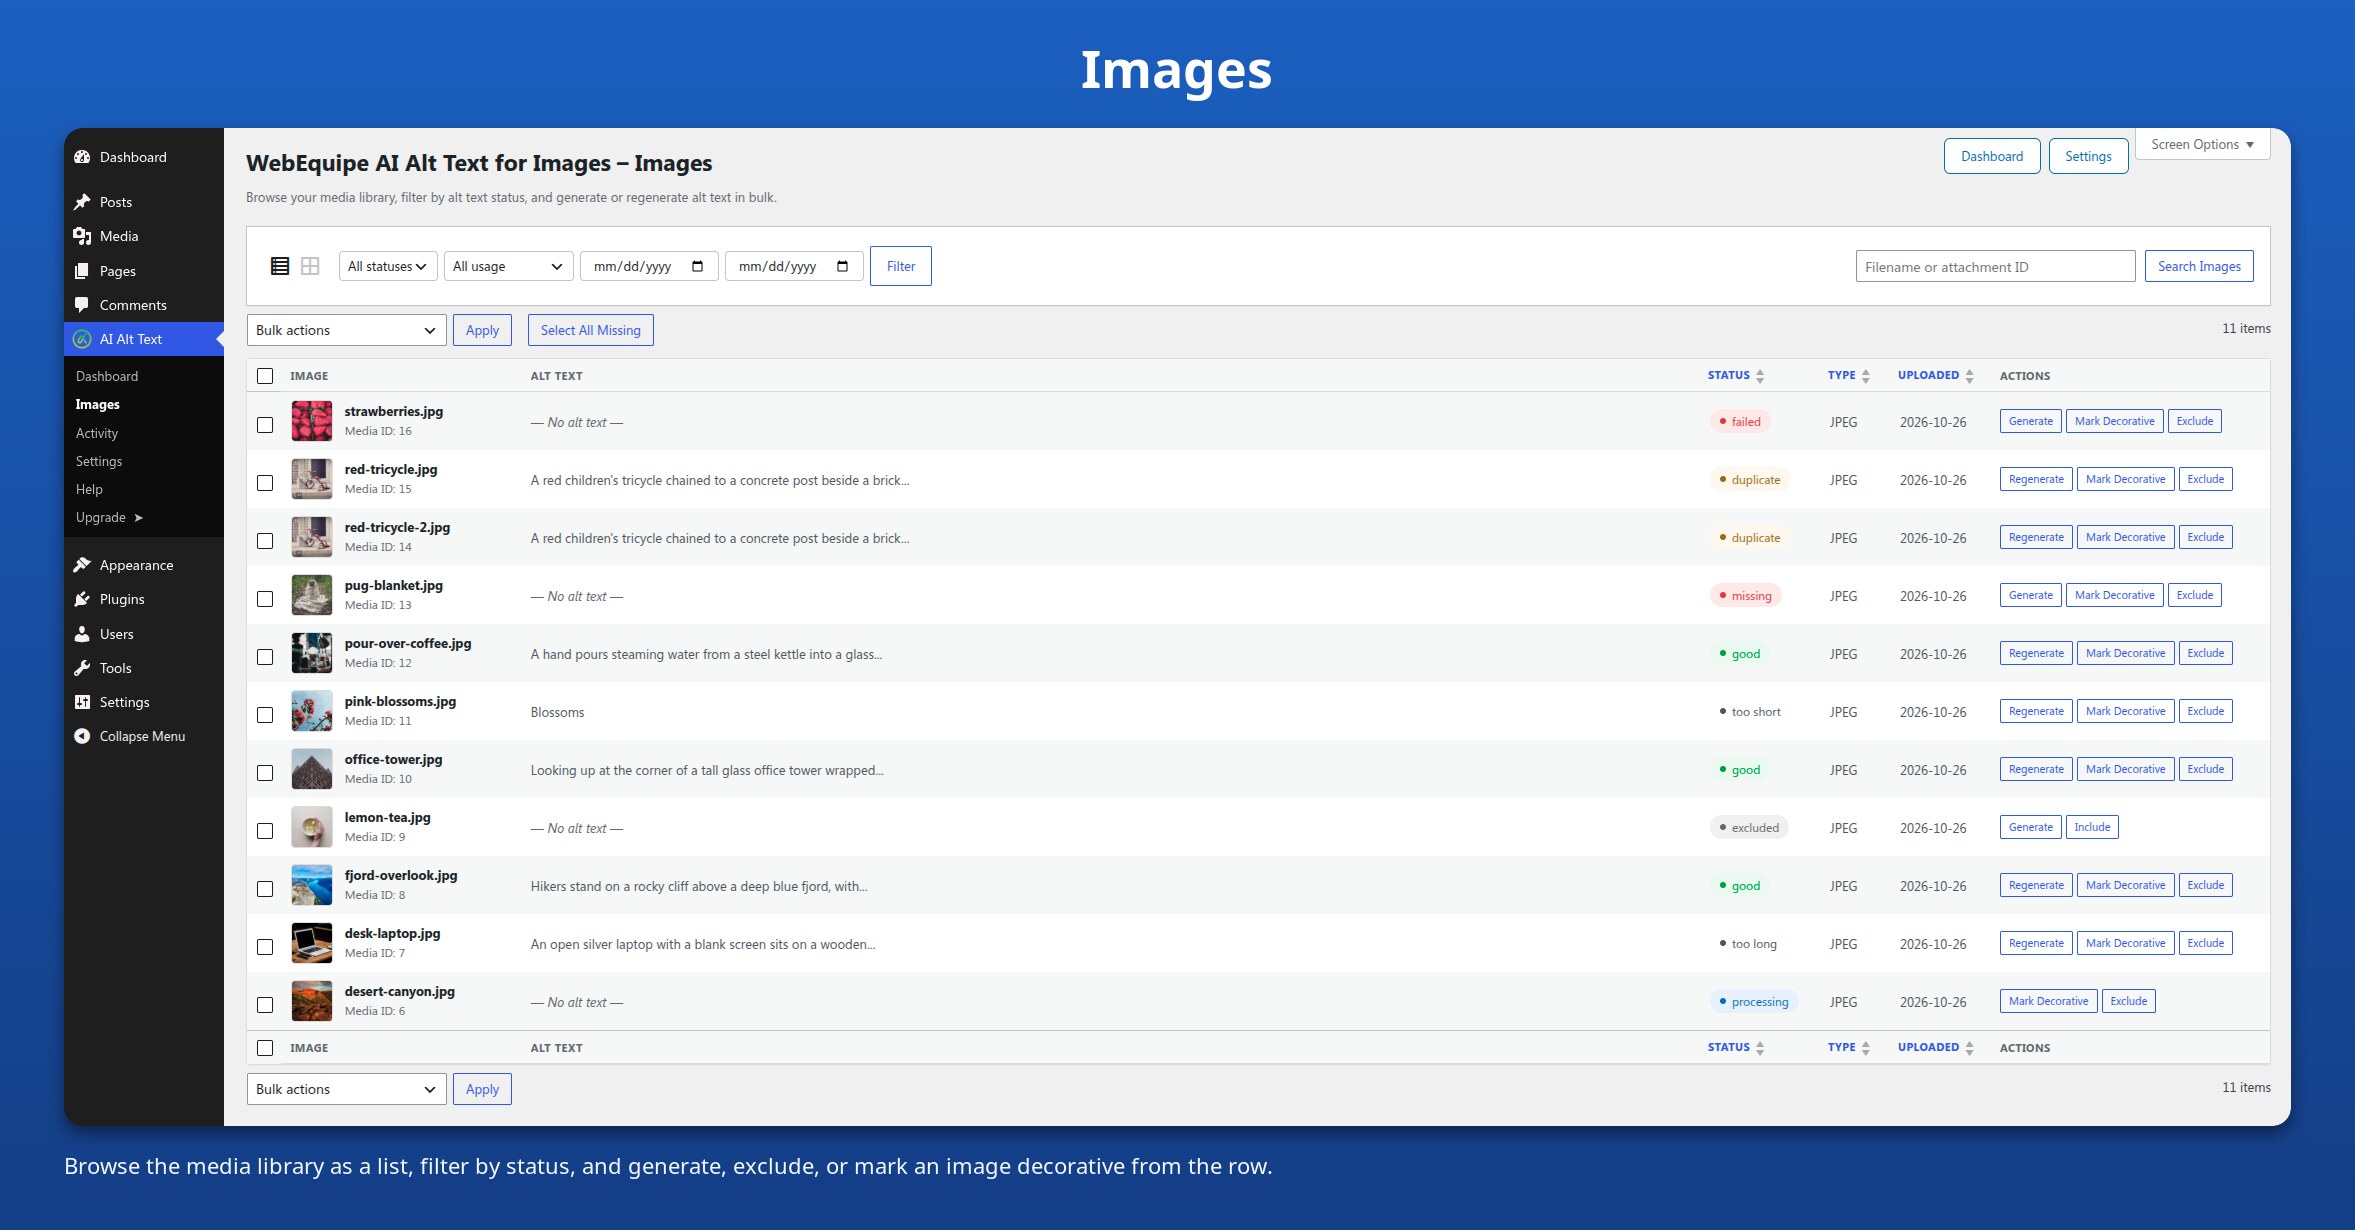The width and height of the screenshot is (2355, 1230).
Task: Expand Screen Options panel
Action: 2203,144
